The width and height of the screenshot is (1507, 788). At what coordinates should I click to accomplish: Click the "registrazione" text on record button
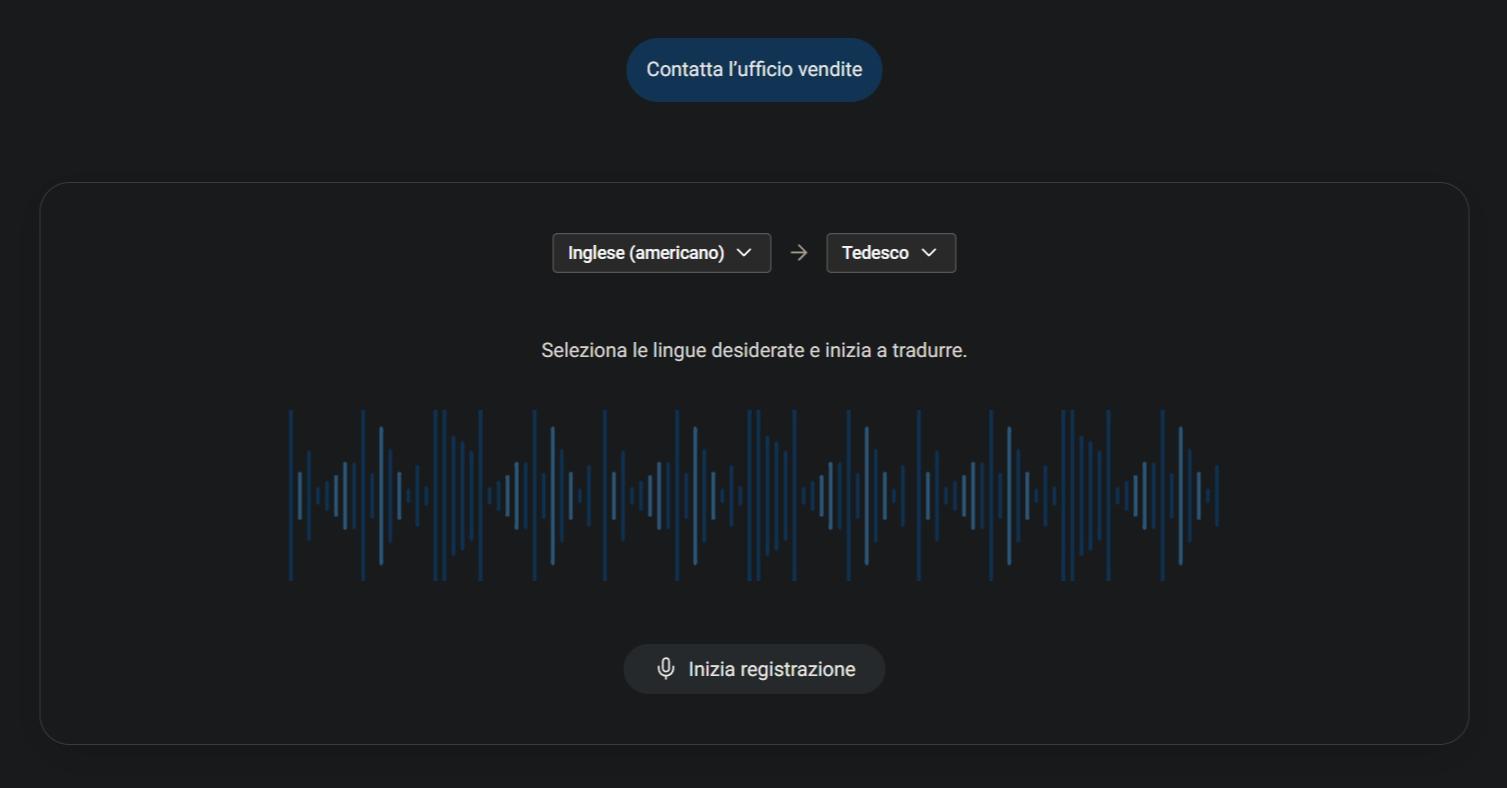click(797, 670)
